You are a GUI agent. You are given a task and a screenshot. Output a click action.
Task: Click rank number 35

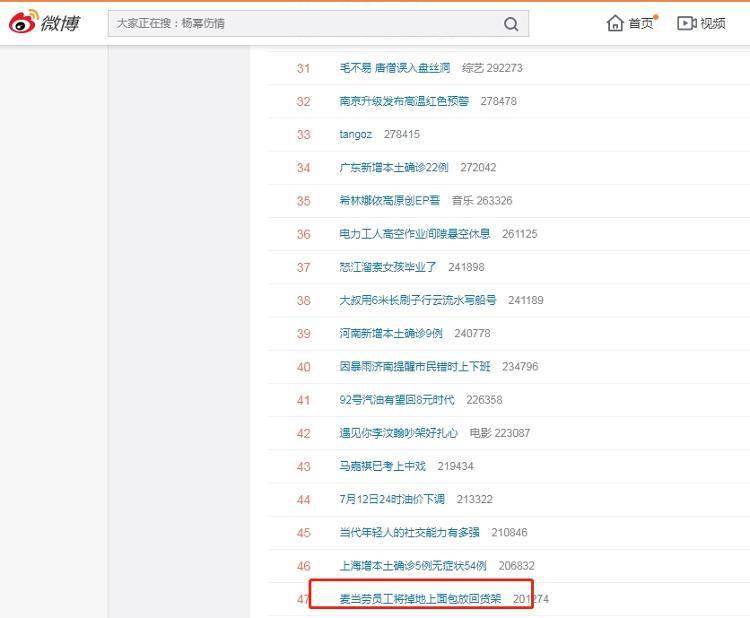click(303, 201)
